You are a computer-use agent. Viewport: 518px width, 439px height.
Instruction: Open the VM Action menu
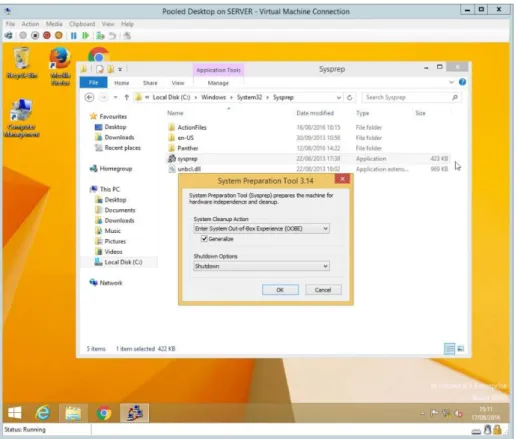click(30, 24)
